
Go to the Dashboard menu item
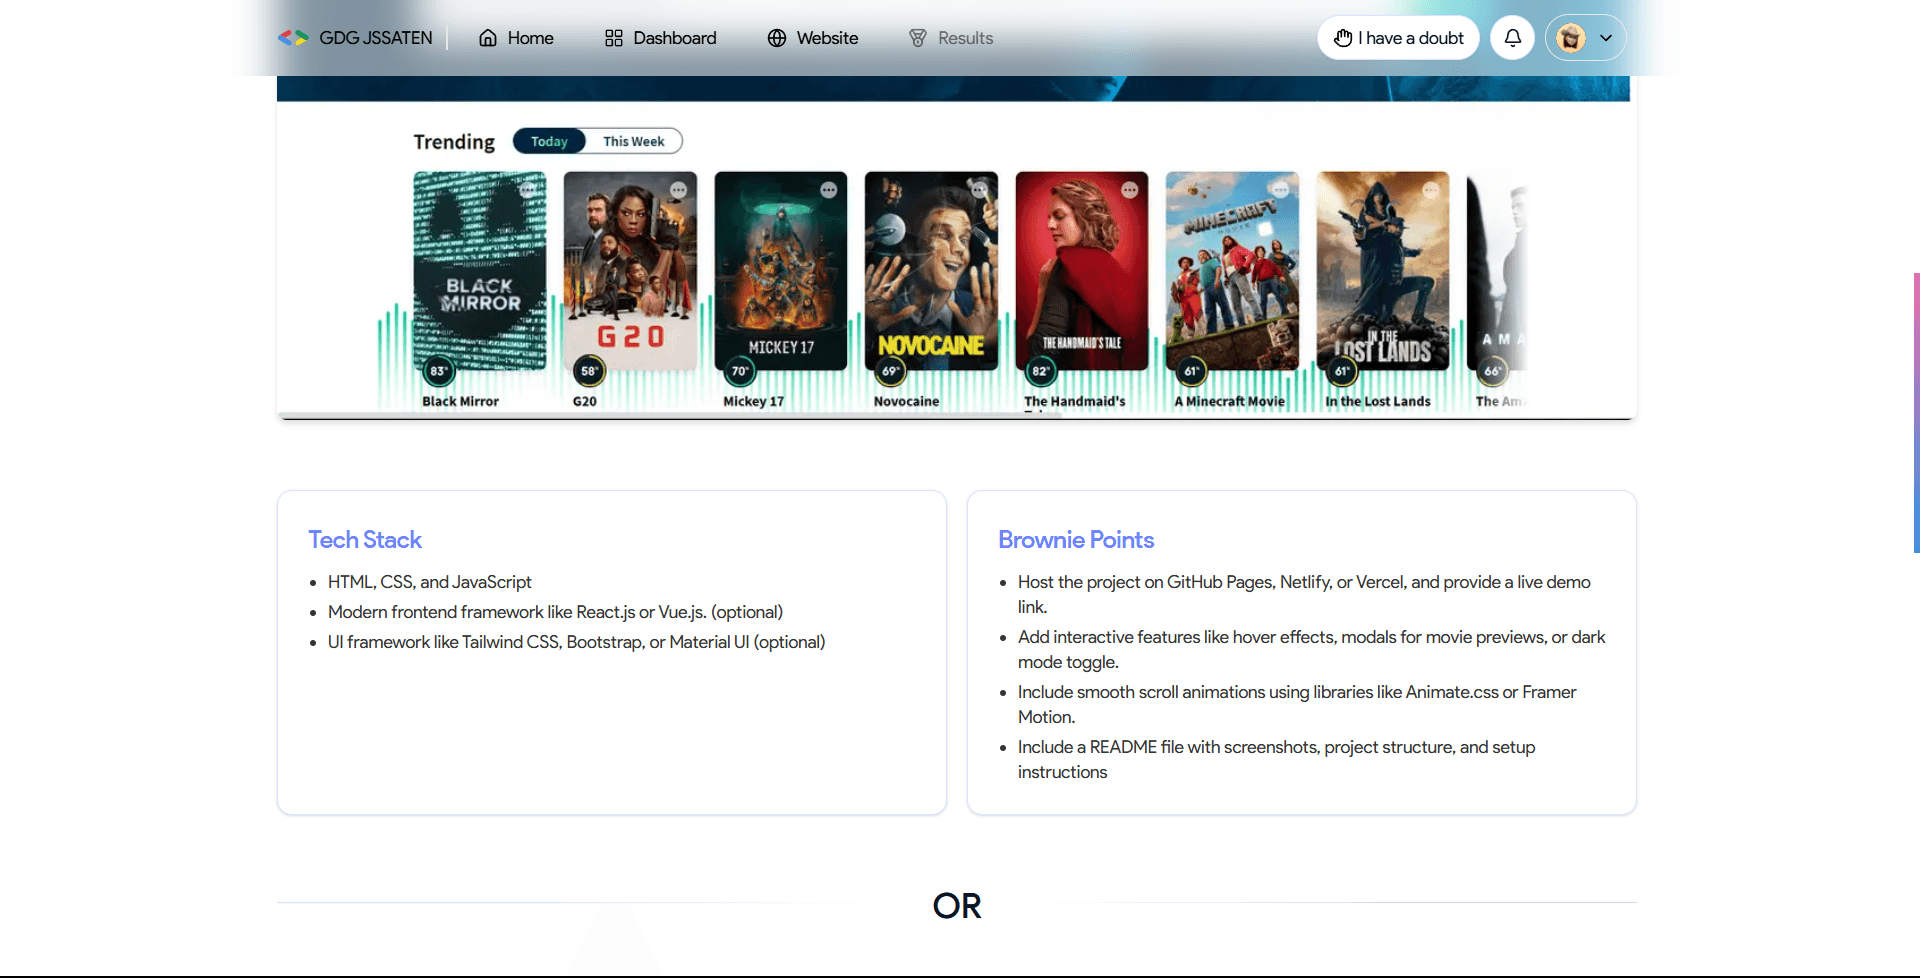click(x=674, y=37)
